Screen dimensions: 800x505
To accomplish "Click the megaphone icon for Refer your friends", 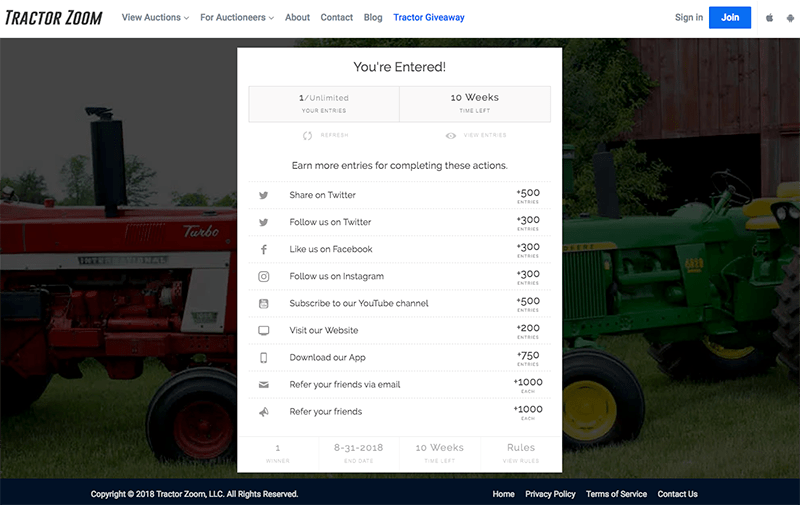I will 263,412.
